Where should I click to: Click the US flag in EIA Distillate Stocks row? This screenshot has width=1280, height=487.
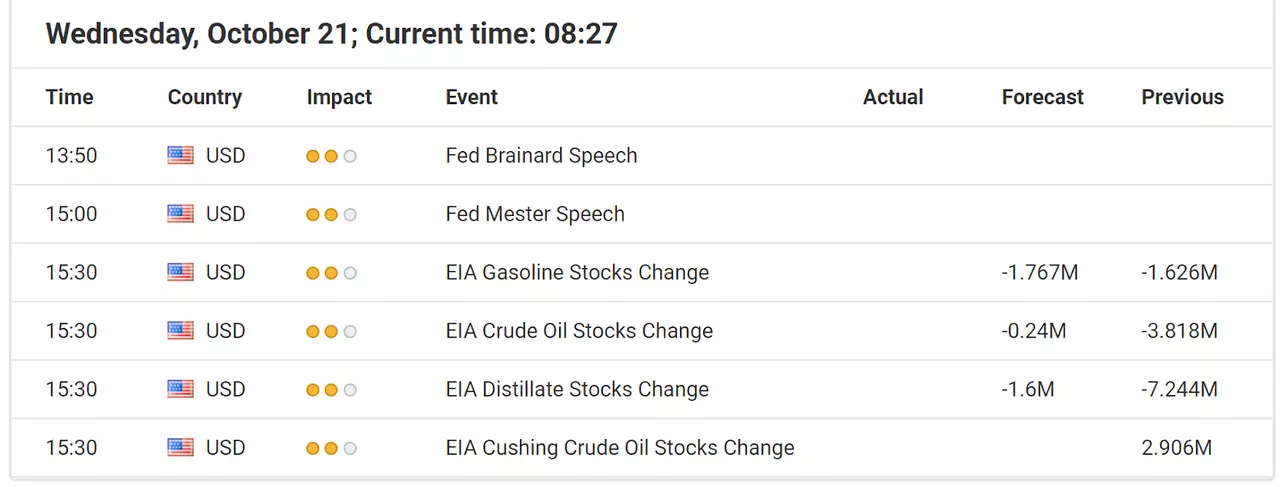click(180, 389)
